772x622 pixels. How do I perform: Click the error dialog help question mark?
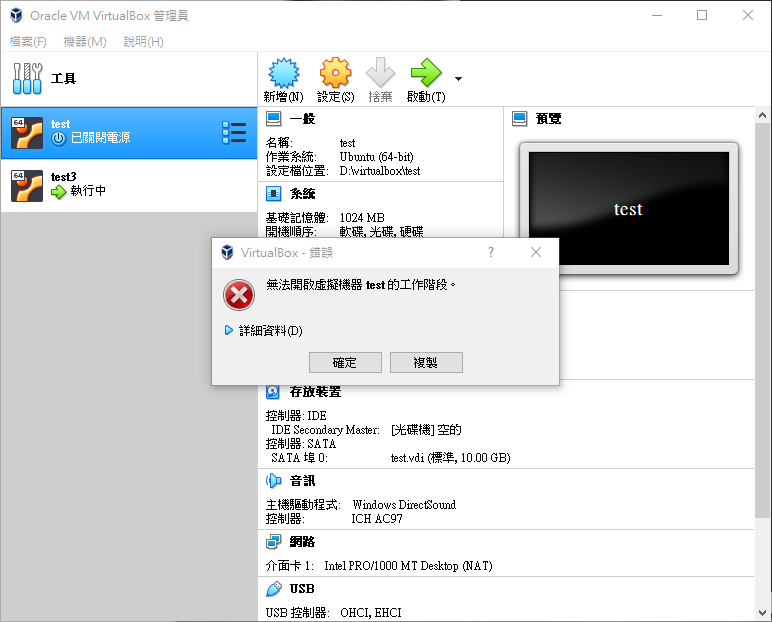(490, 252)
